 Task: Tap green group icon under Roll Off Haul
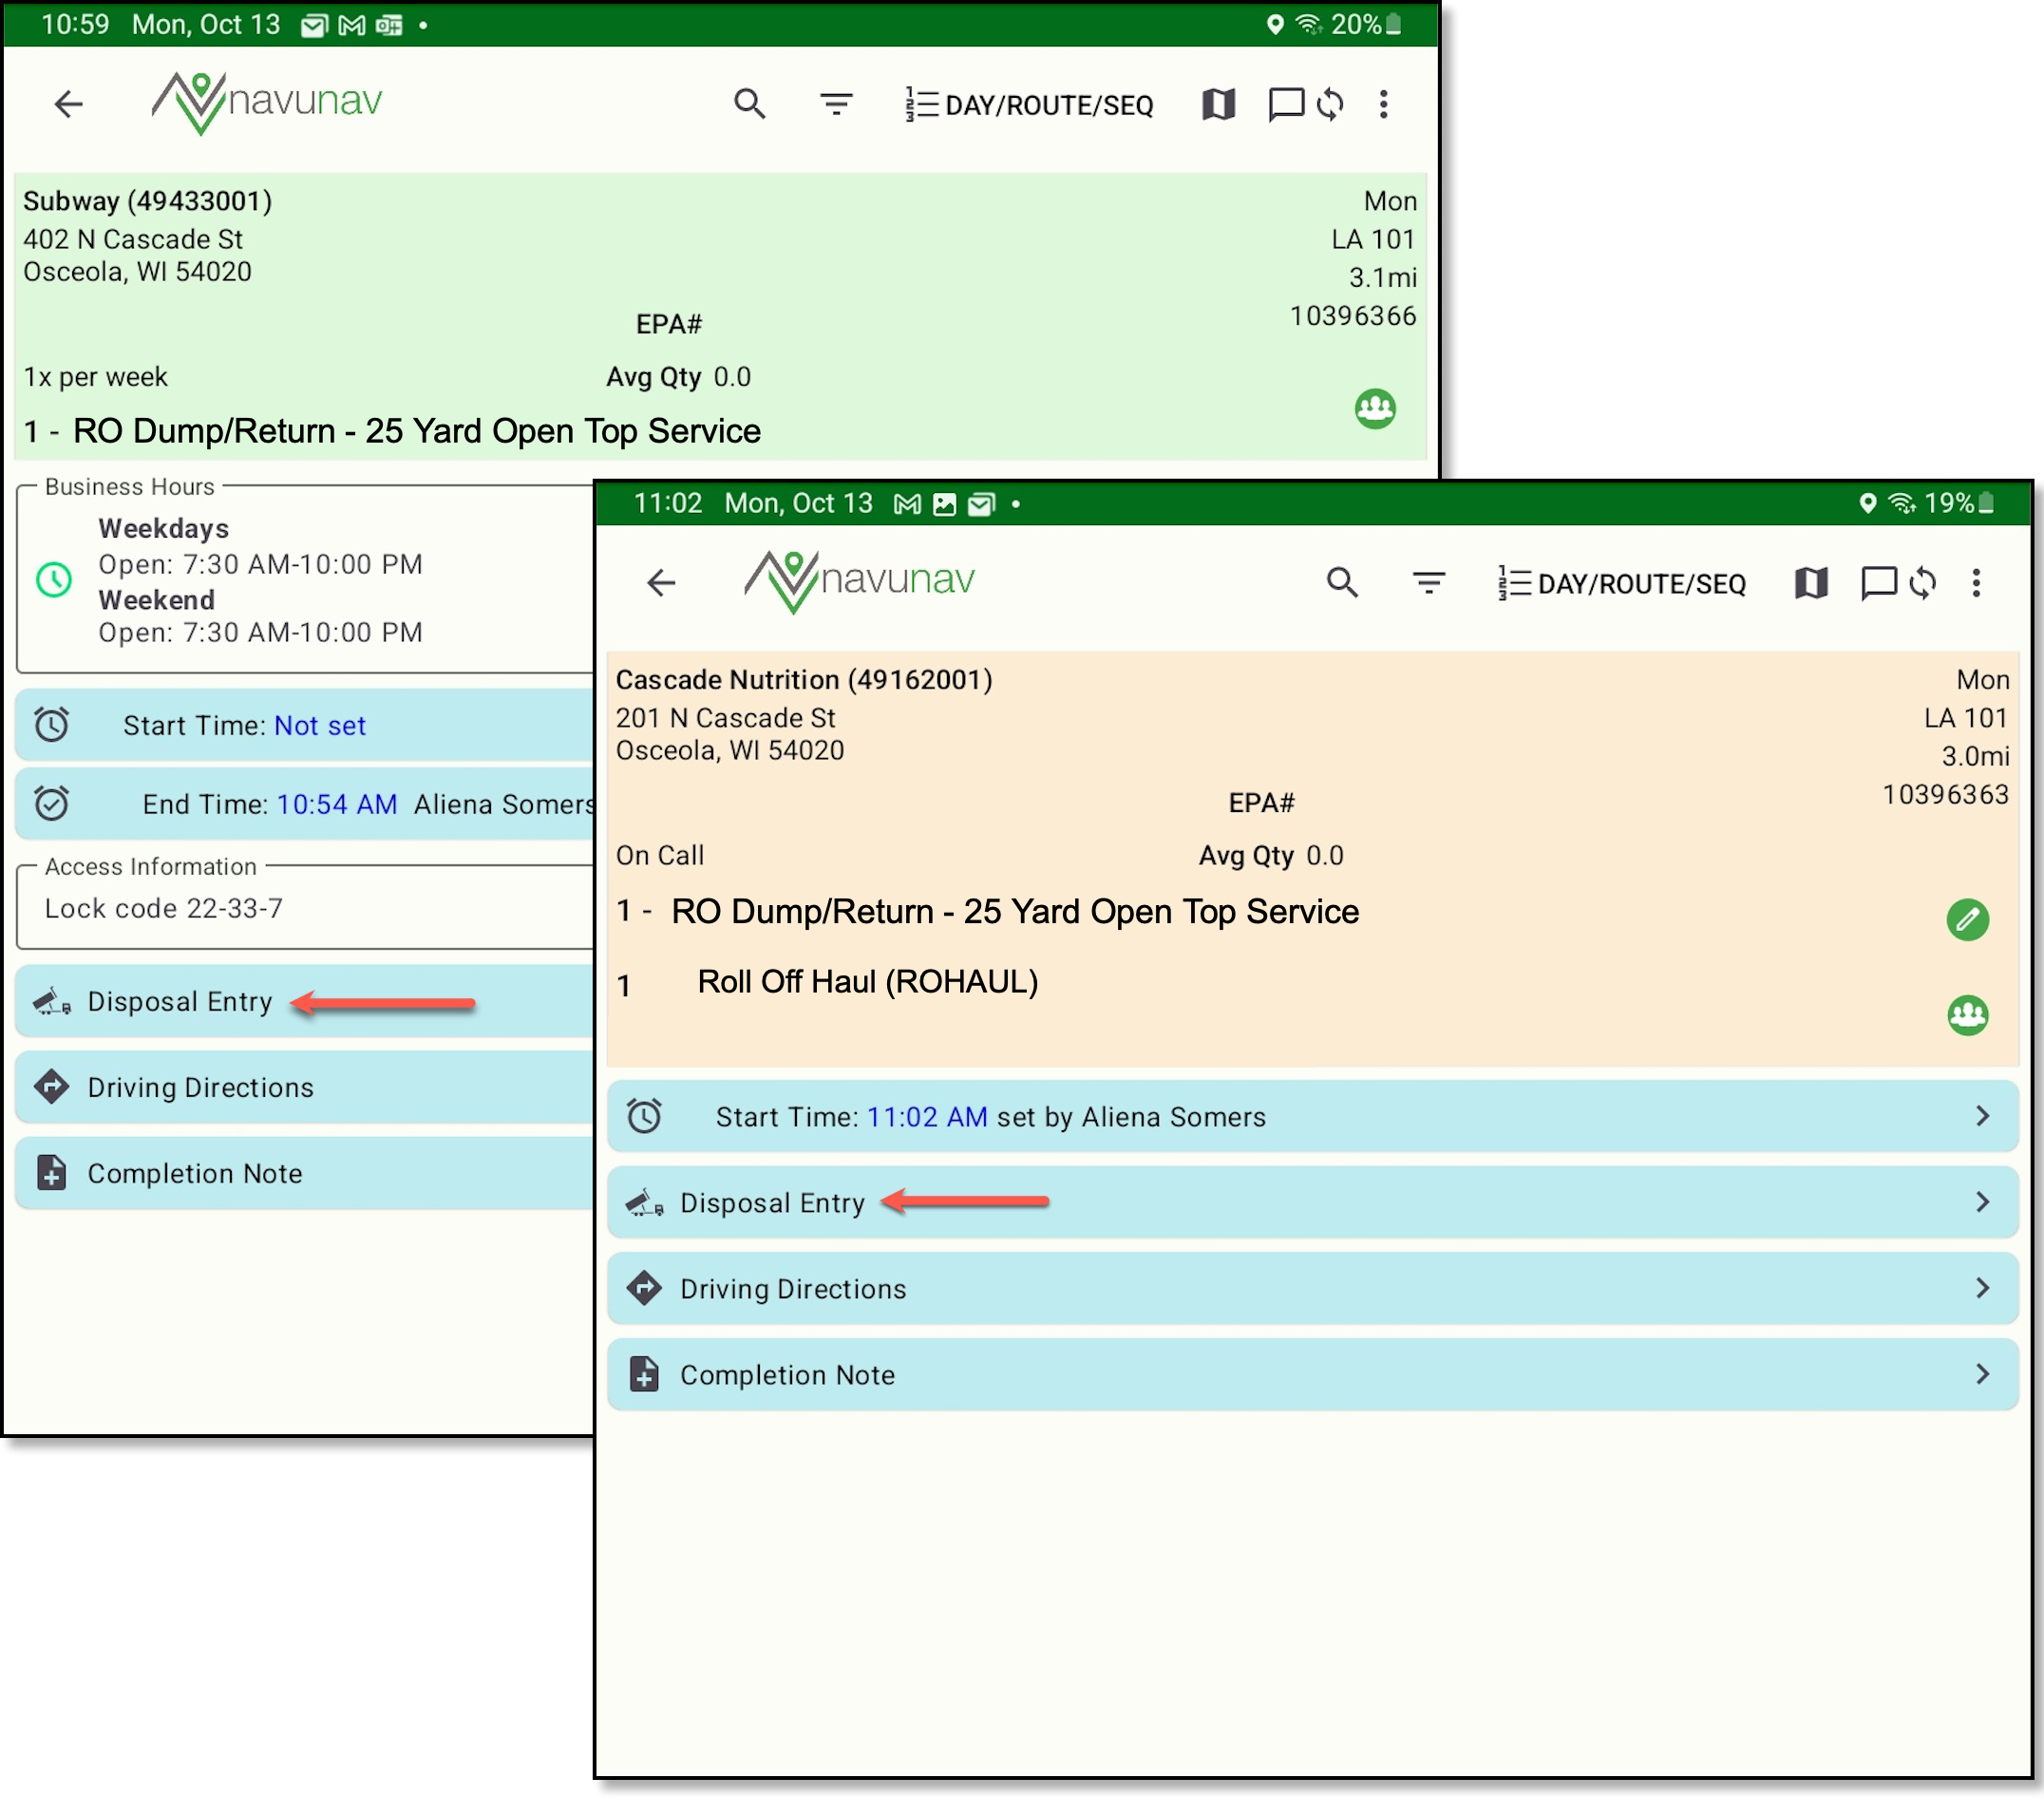1967,1015
